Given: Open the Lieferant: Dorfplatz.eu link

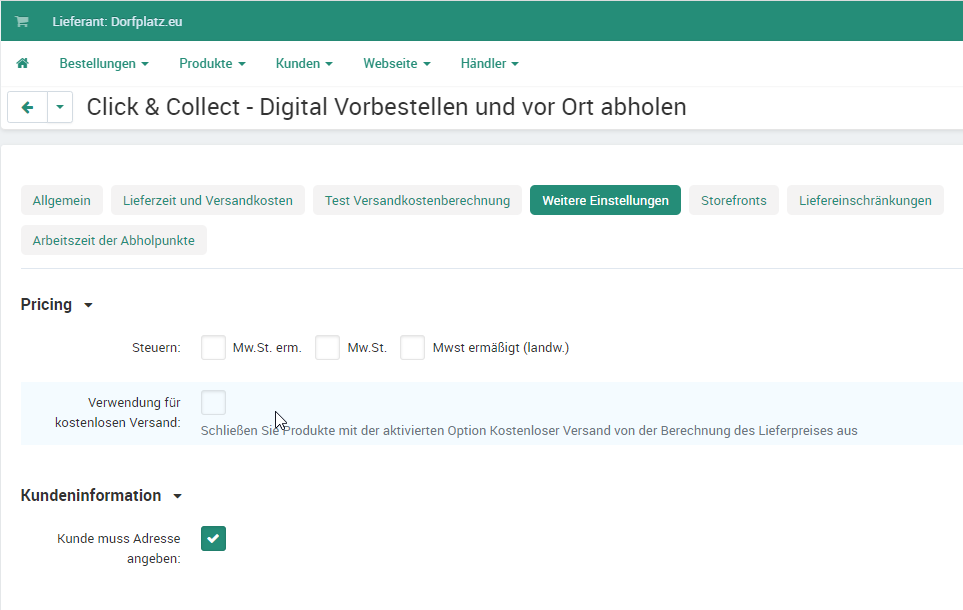Looking at the screenshot, I should 117,22.
